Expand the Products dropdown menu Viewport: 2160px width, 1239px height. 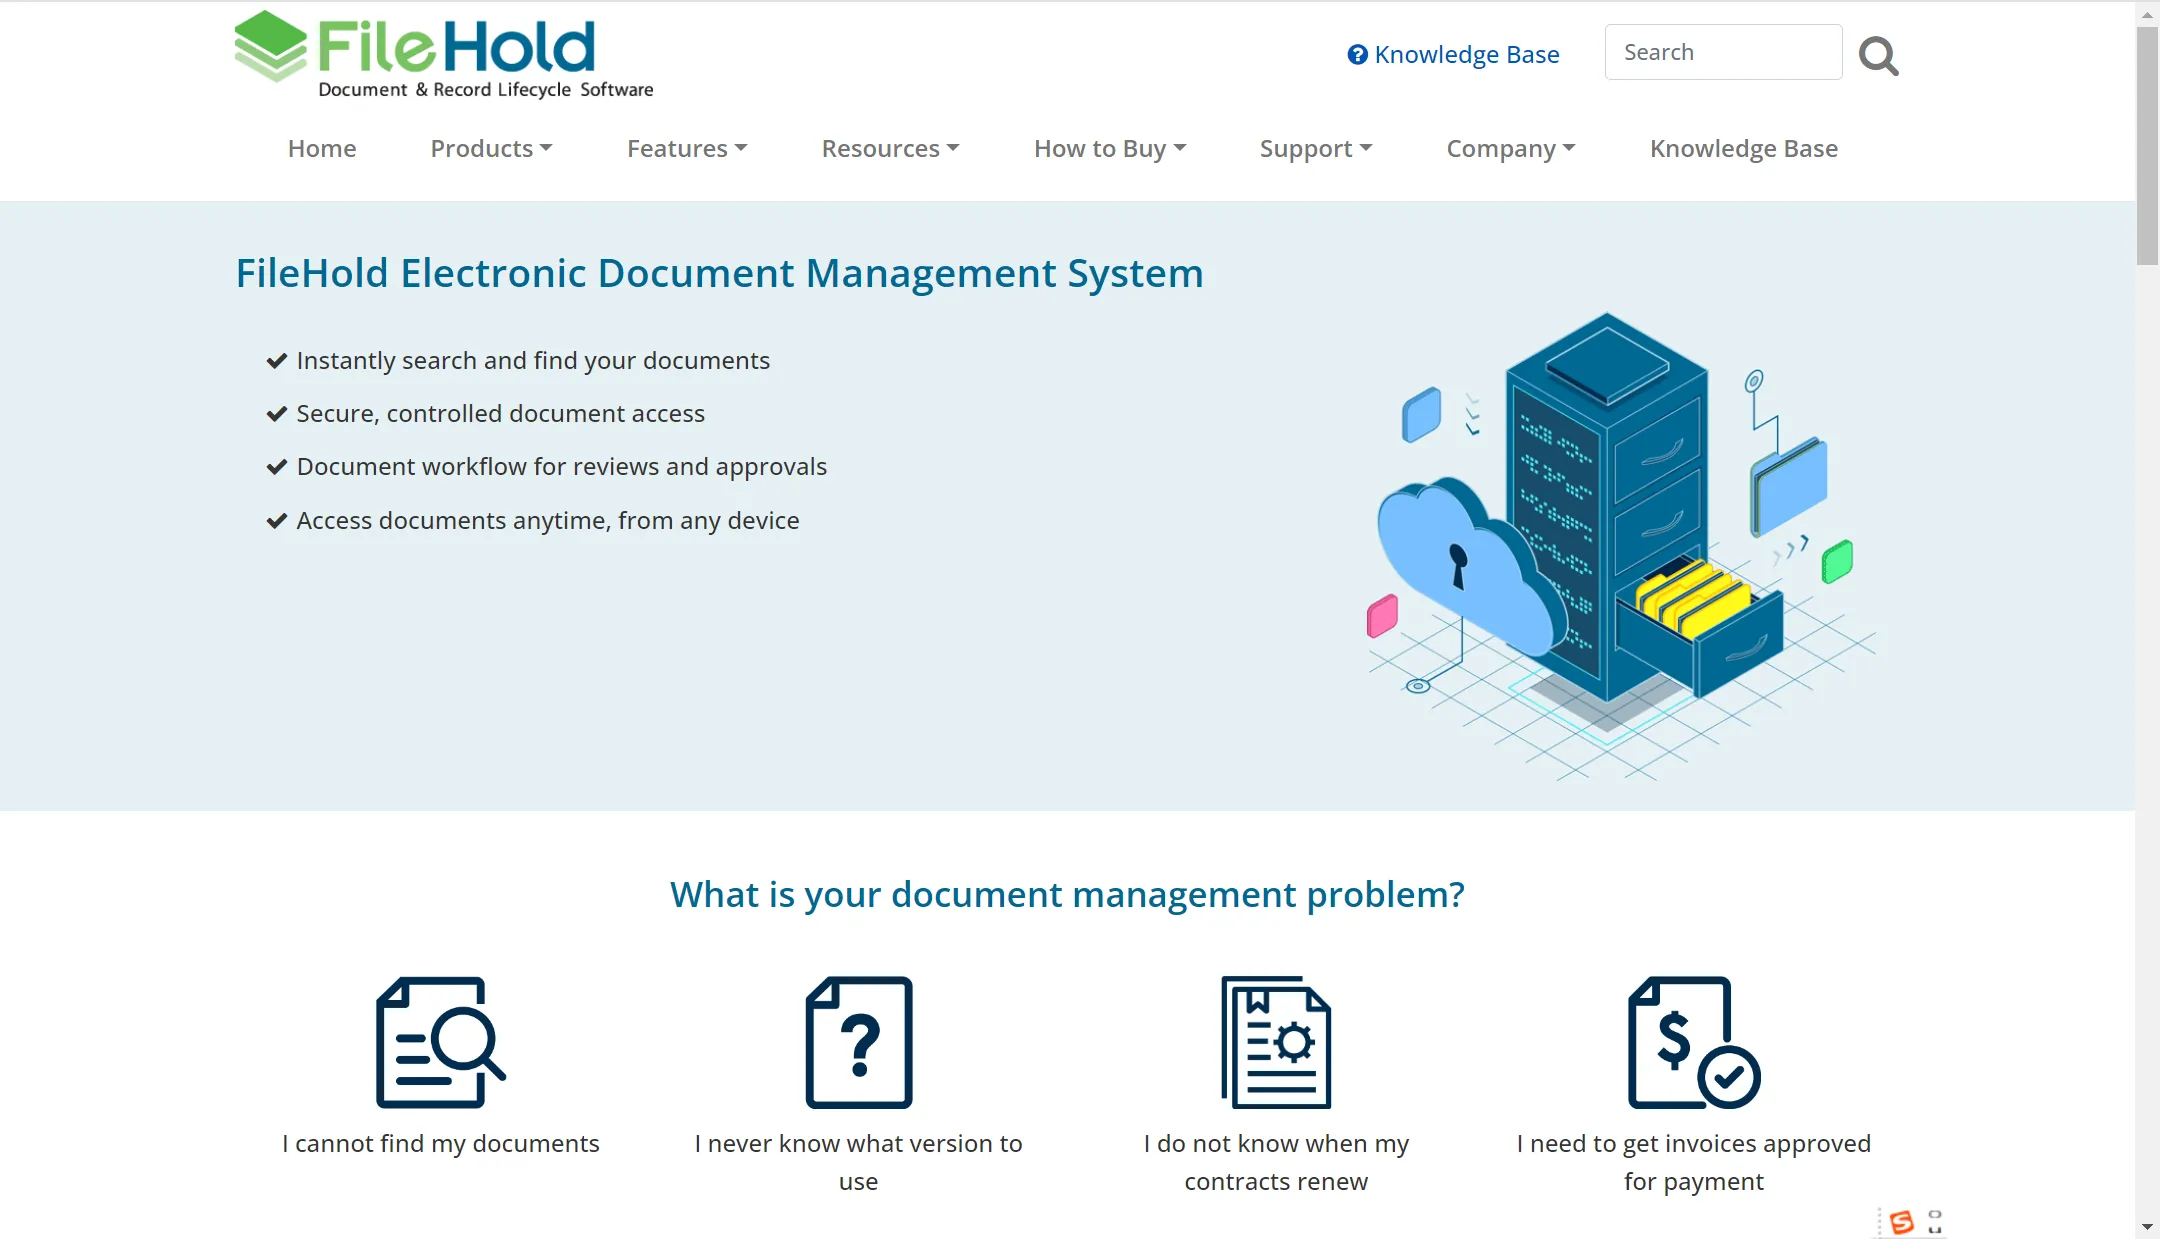click(490, 148)
